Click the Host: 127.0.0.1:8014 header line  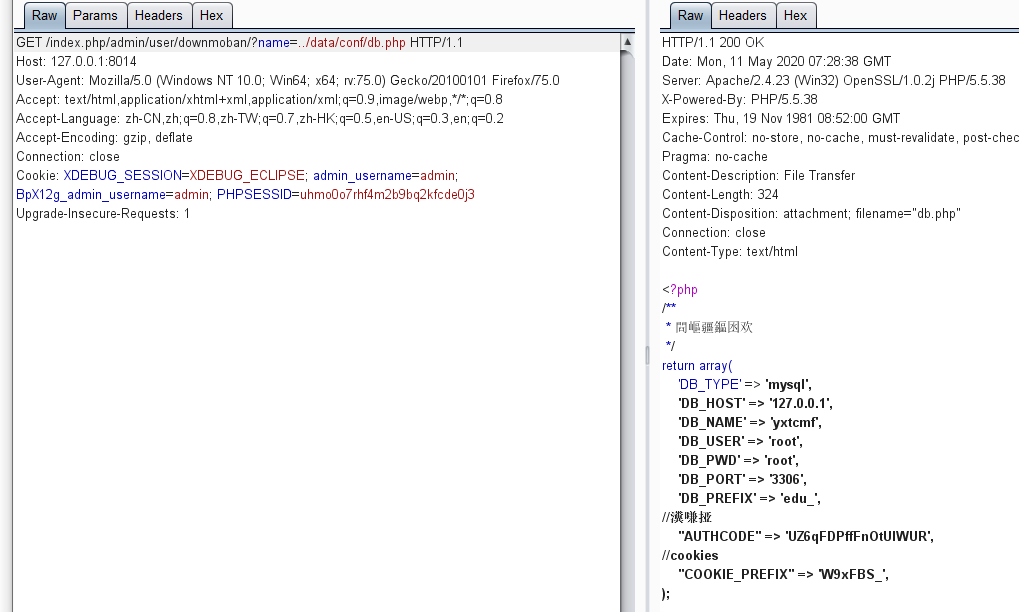pos(76,62)
